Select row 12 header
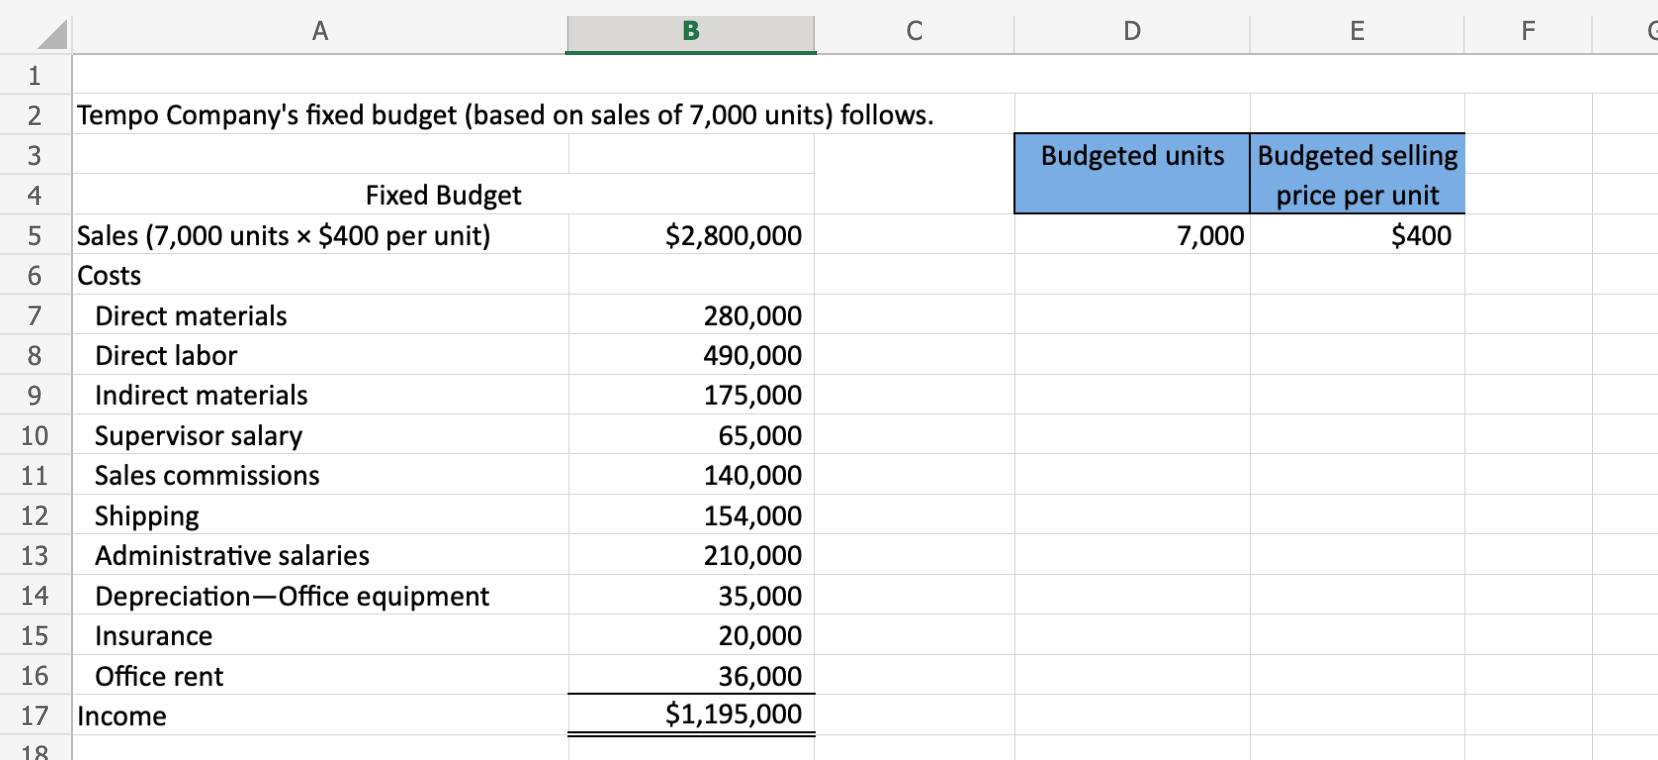Screen dimensions: 1658x760 pyautogui.click(x=35, y=515)
